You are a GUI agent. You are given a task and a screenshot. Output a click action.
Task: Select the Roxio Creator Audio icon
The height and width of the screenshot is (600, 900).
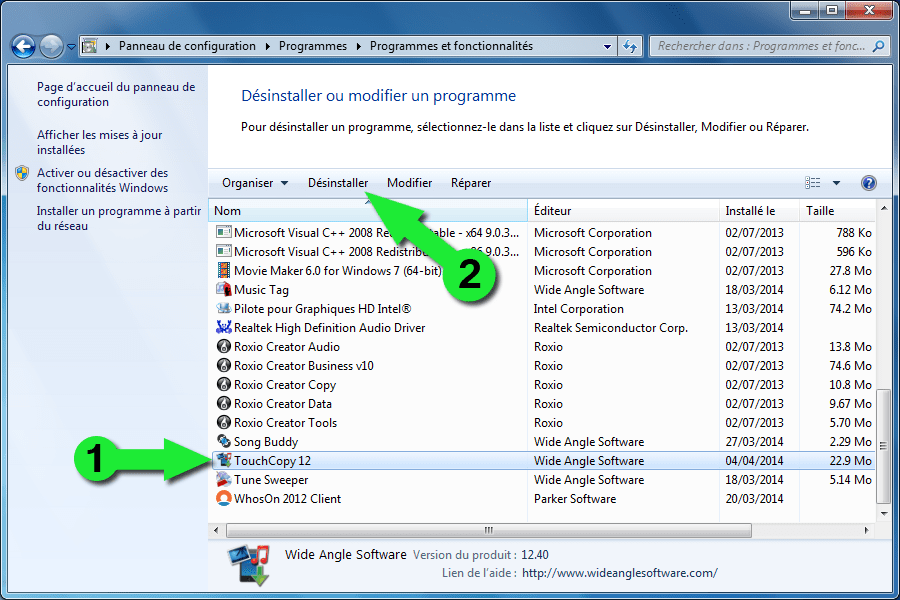point(223,346)
